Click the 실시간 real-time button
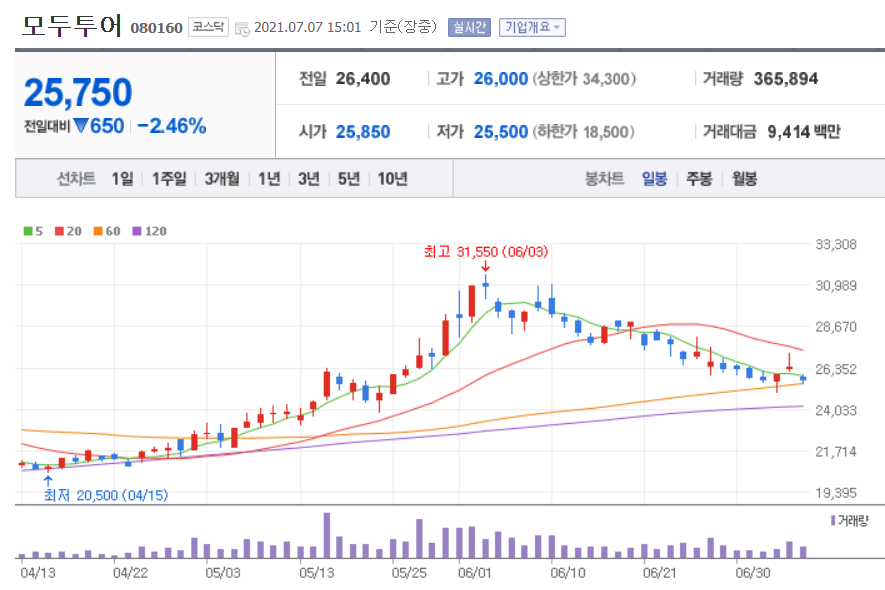The image size is (885, 590). (469, 27)
